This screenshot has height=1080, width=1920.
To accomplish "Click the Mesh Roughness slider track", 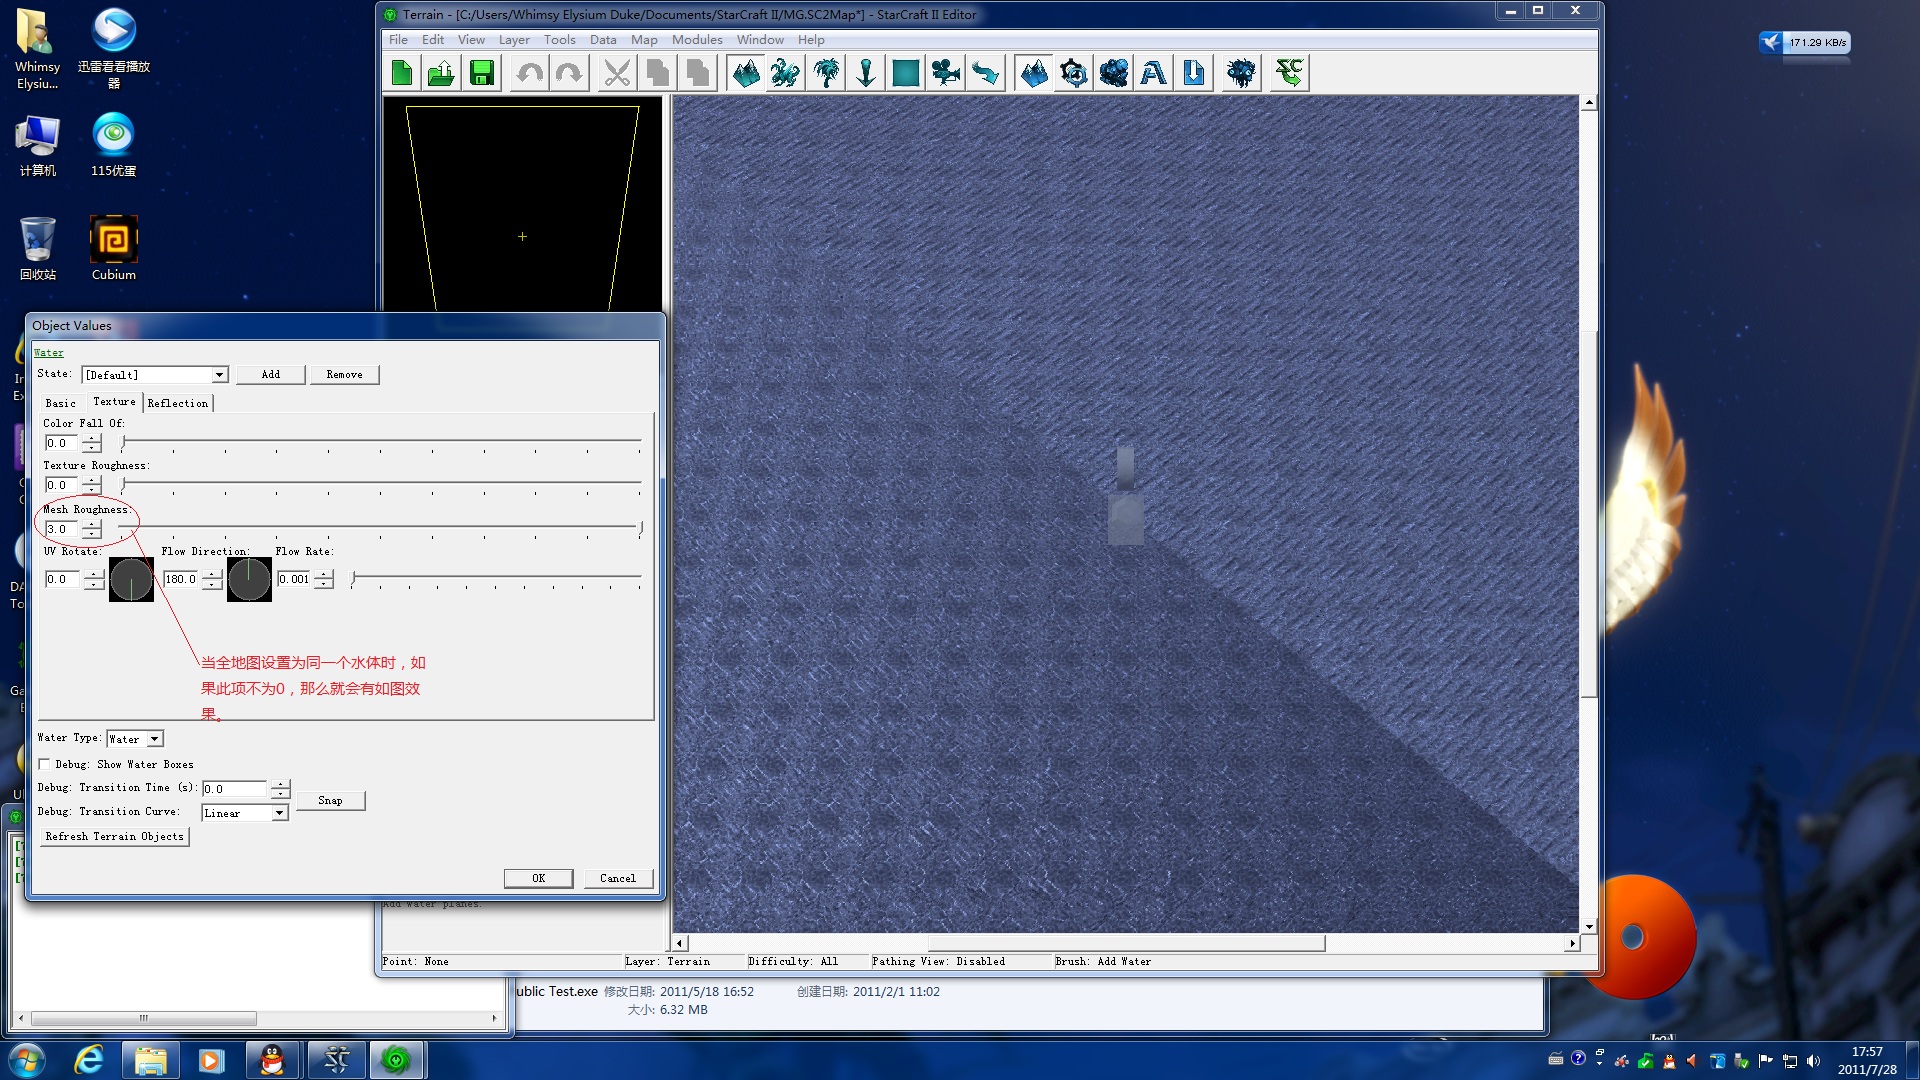I will click(x=381, y=527).
